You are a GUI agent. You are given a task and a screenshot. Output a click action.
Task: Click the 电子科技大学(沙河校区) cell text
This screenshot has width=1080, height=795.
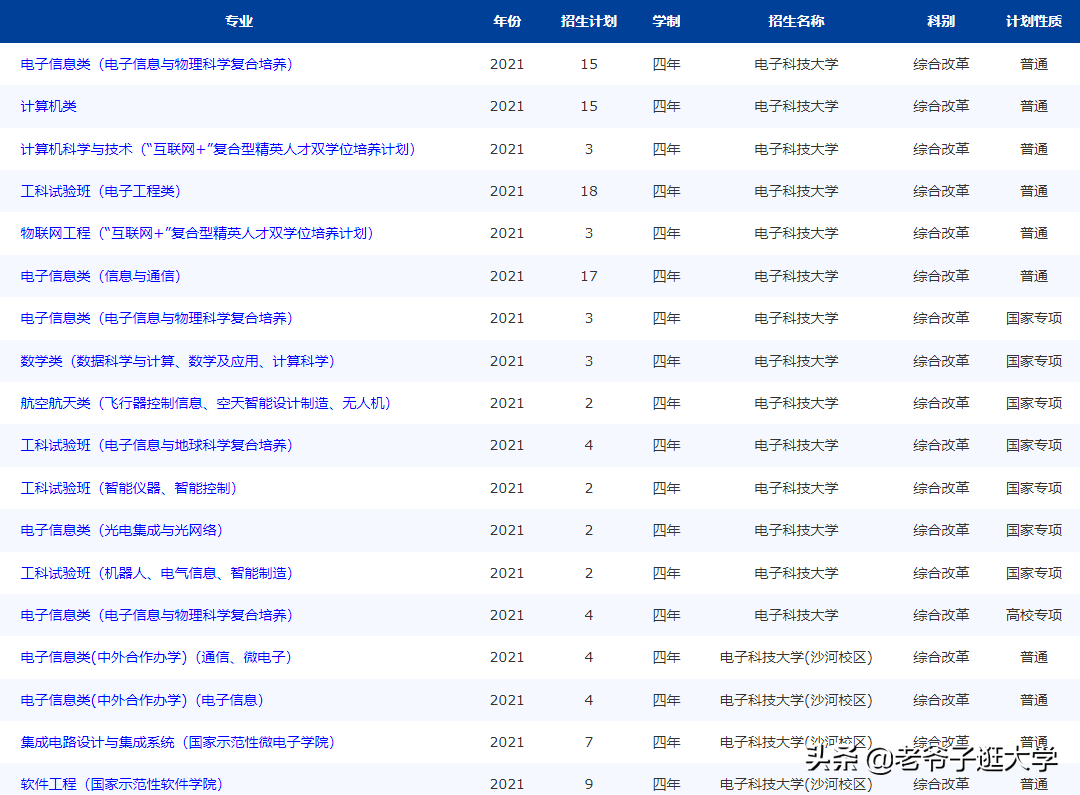pyautogui.click(x=797, y=657)
